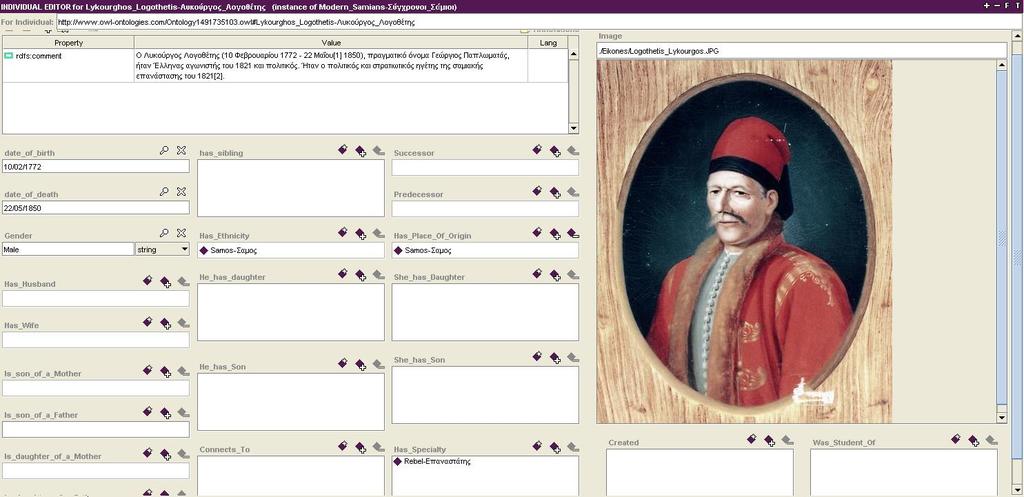Image resolution: width=1024 pixels, height=497 pixels.
Task: Click the magnifier icon next to date_of_death
Action: click(164, 192)
